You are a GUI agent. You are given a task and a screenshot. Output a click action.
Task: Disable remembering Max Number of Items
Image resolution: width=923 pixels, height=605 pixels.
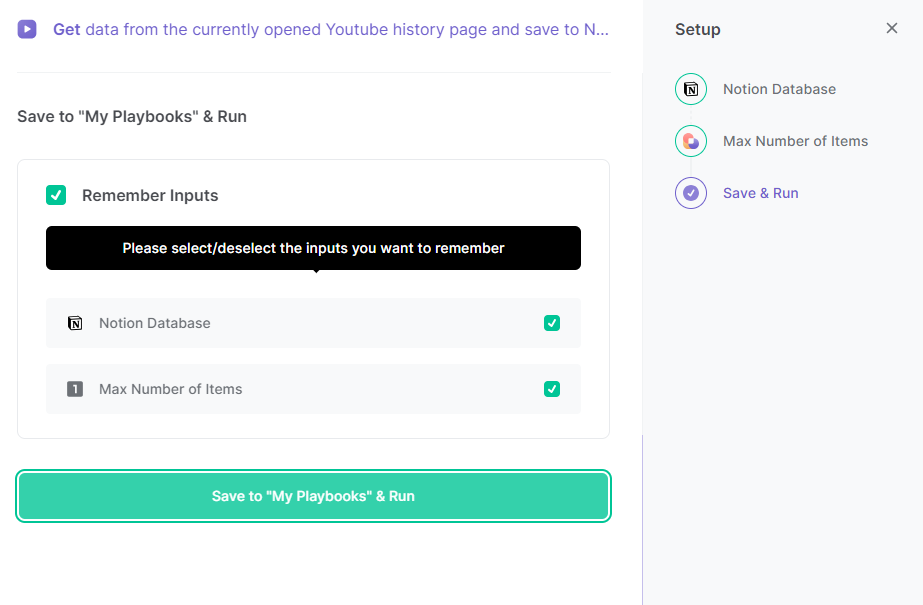pos(552,389)
